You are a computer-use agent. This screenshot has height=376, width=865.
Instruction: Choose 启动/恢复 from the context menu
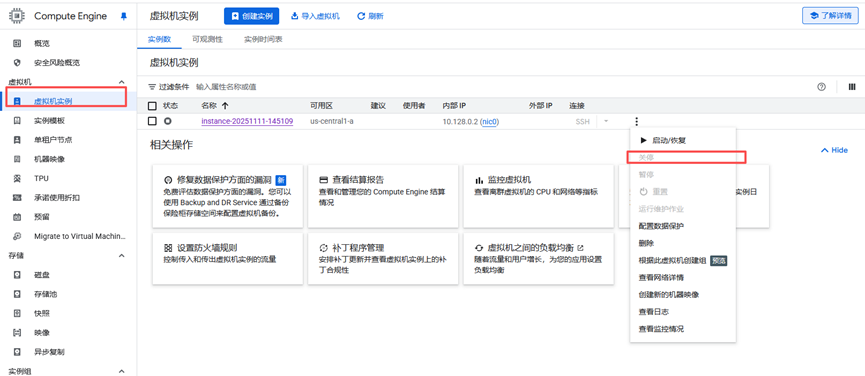click(x=682, y=141)
